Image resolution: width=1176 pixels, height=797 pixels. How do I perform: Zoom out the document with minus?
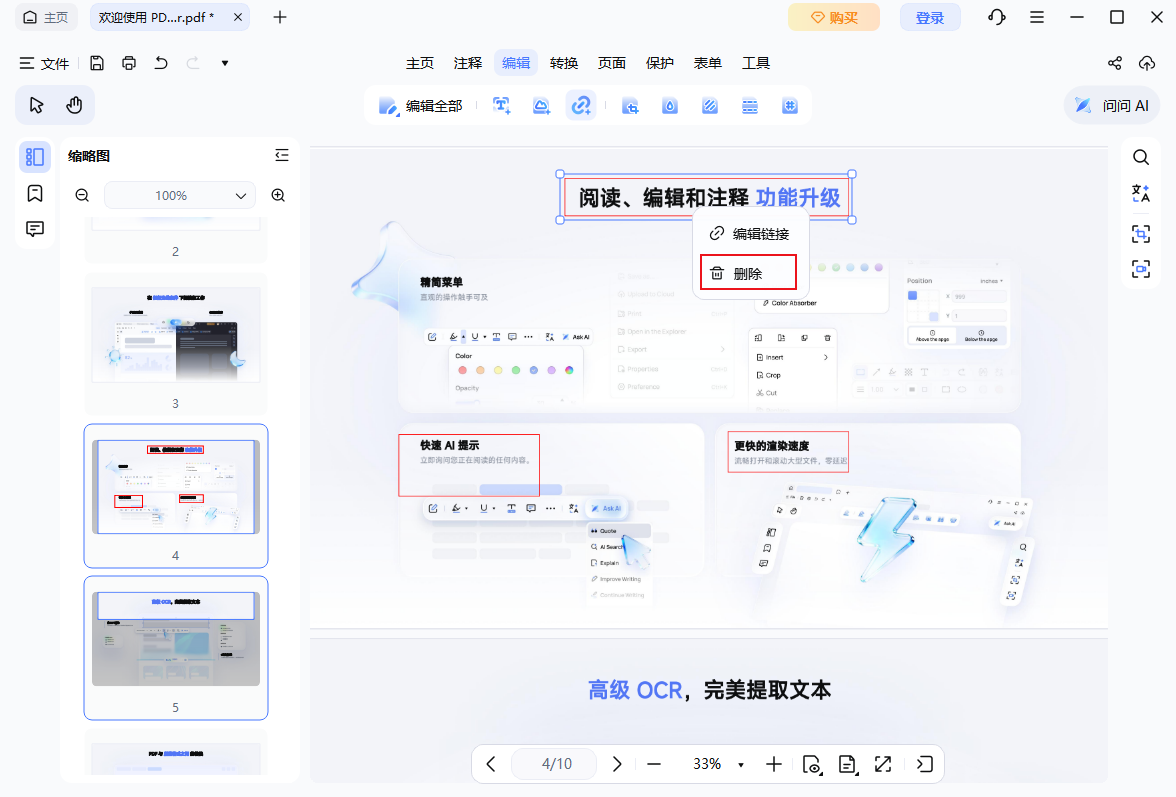(654, 764)
